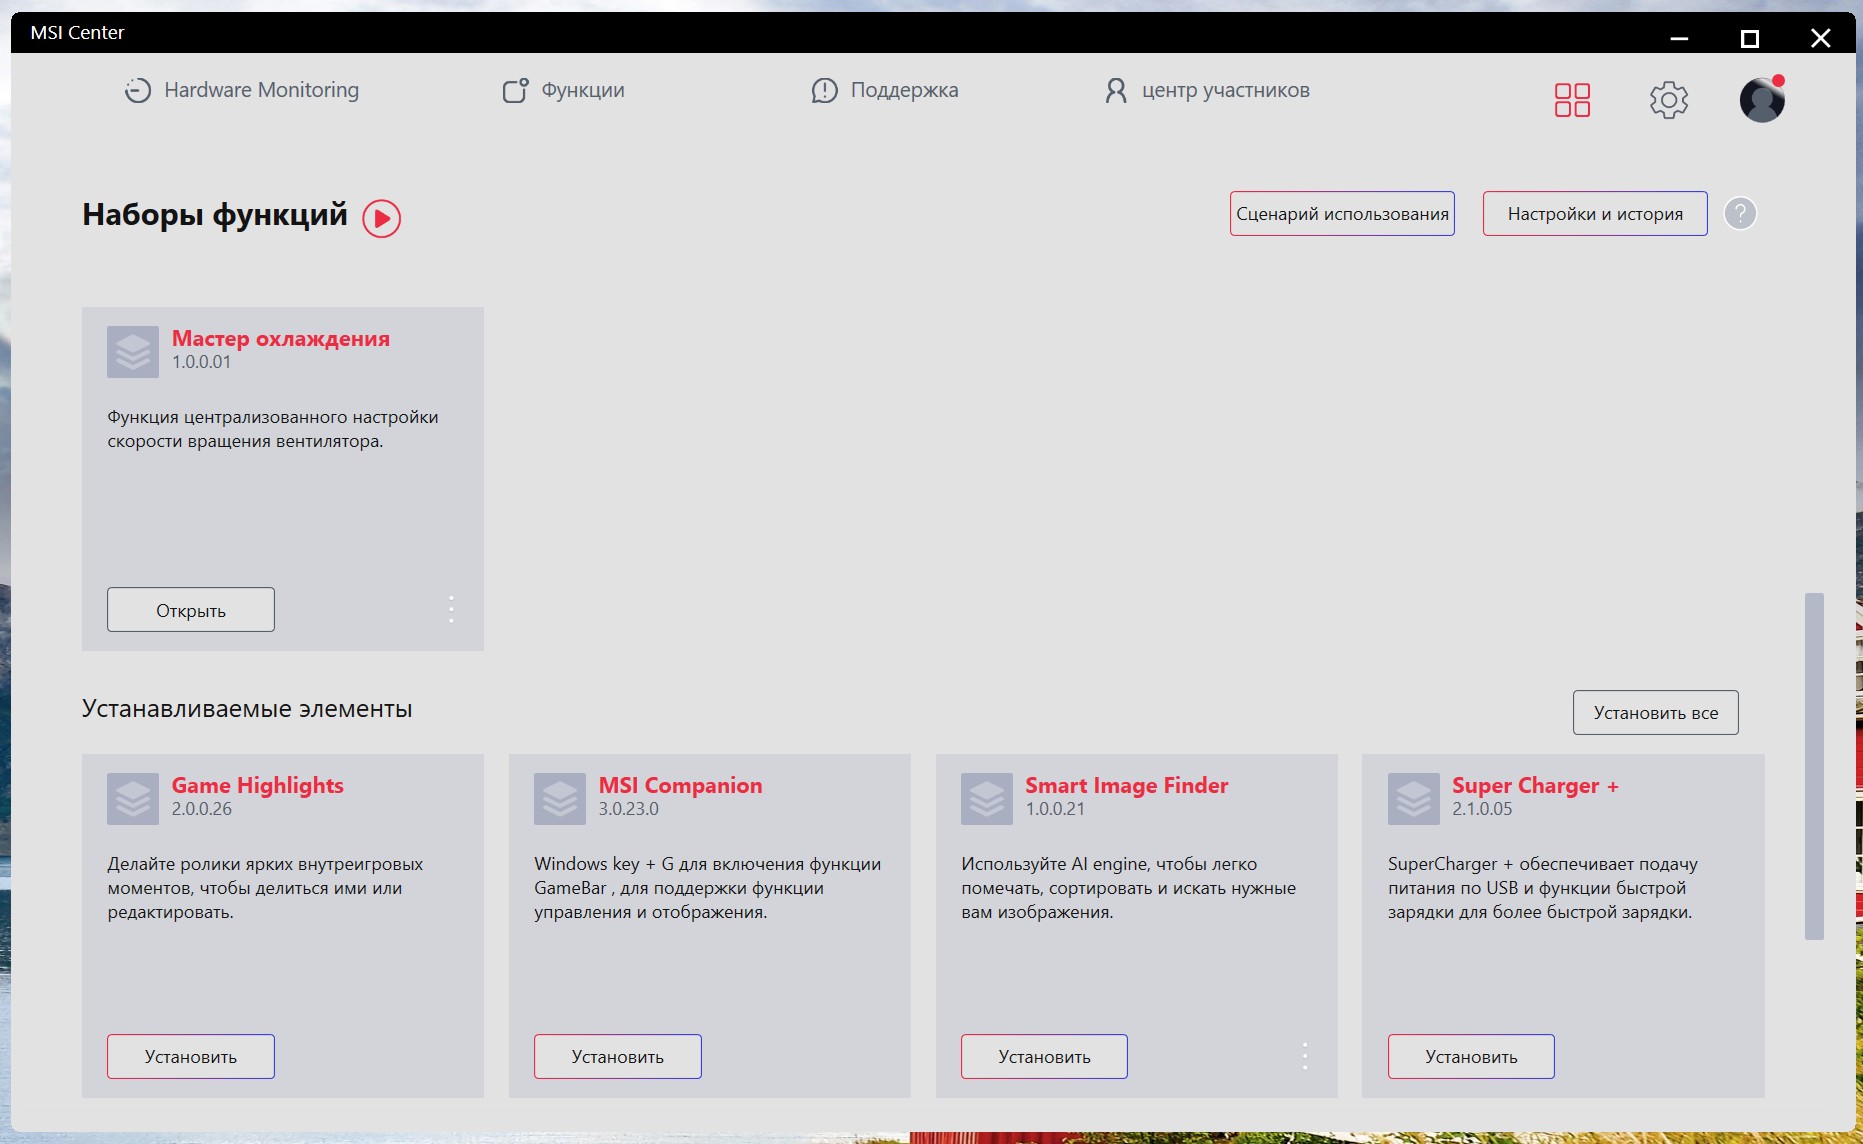The width and height of the screenshot is (1863, 1144).
Task: Open the user profile avatar
Action: pos(1762,99)
